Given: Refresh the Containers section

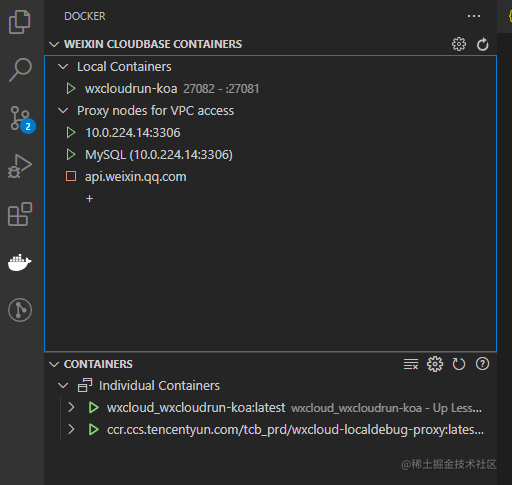Looking at the screenshot, I should pos(459,364).
